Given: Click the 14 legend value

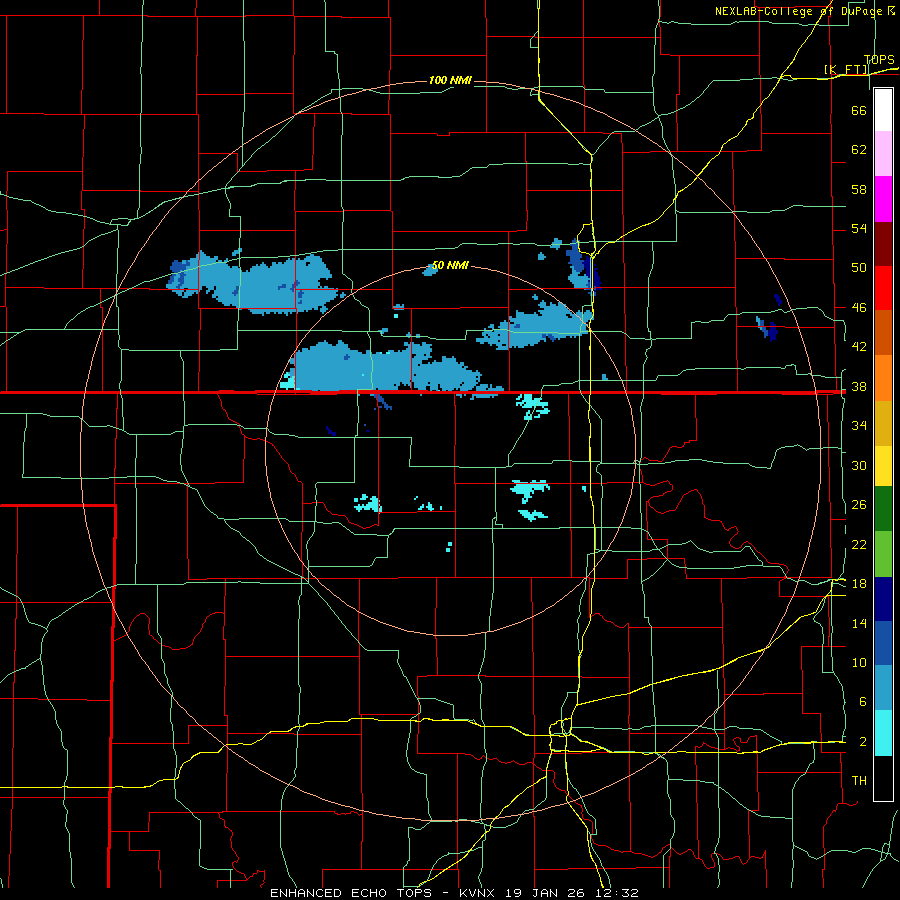Looking at the screenshot, I should click(859, 623).
